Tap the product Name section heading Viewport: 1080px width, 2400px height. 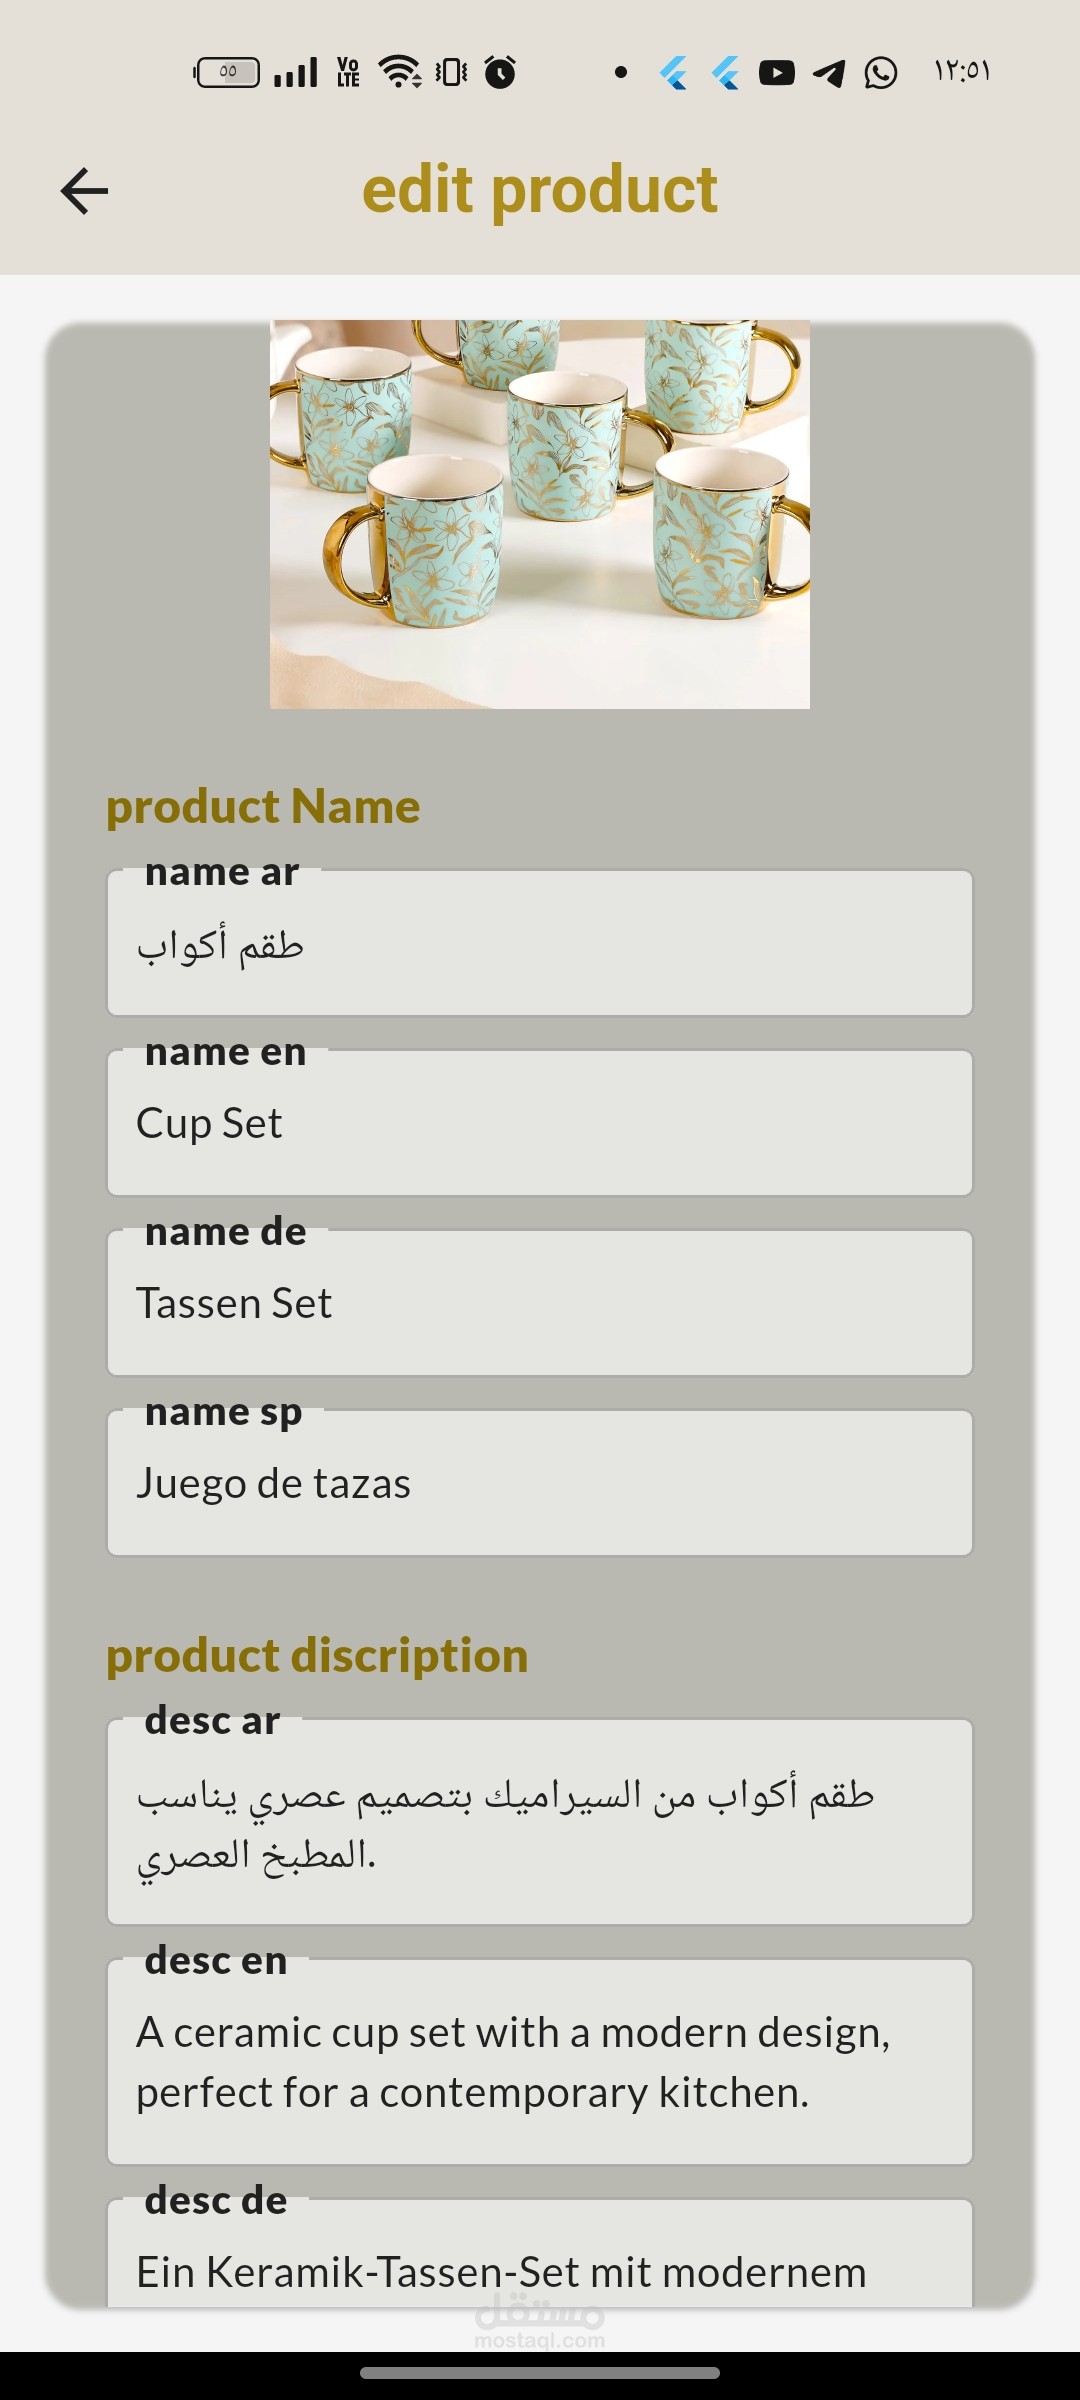click(x=263, y=807)
